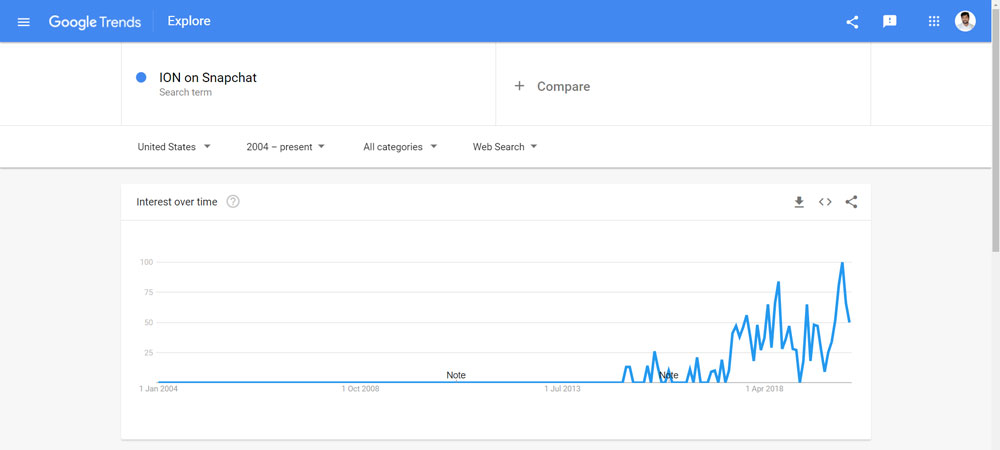
Task: Share the interest over time chart
Action: click(x=851, y=202)
